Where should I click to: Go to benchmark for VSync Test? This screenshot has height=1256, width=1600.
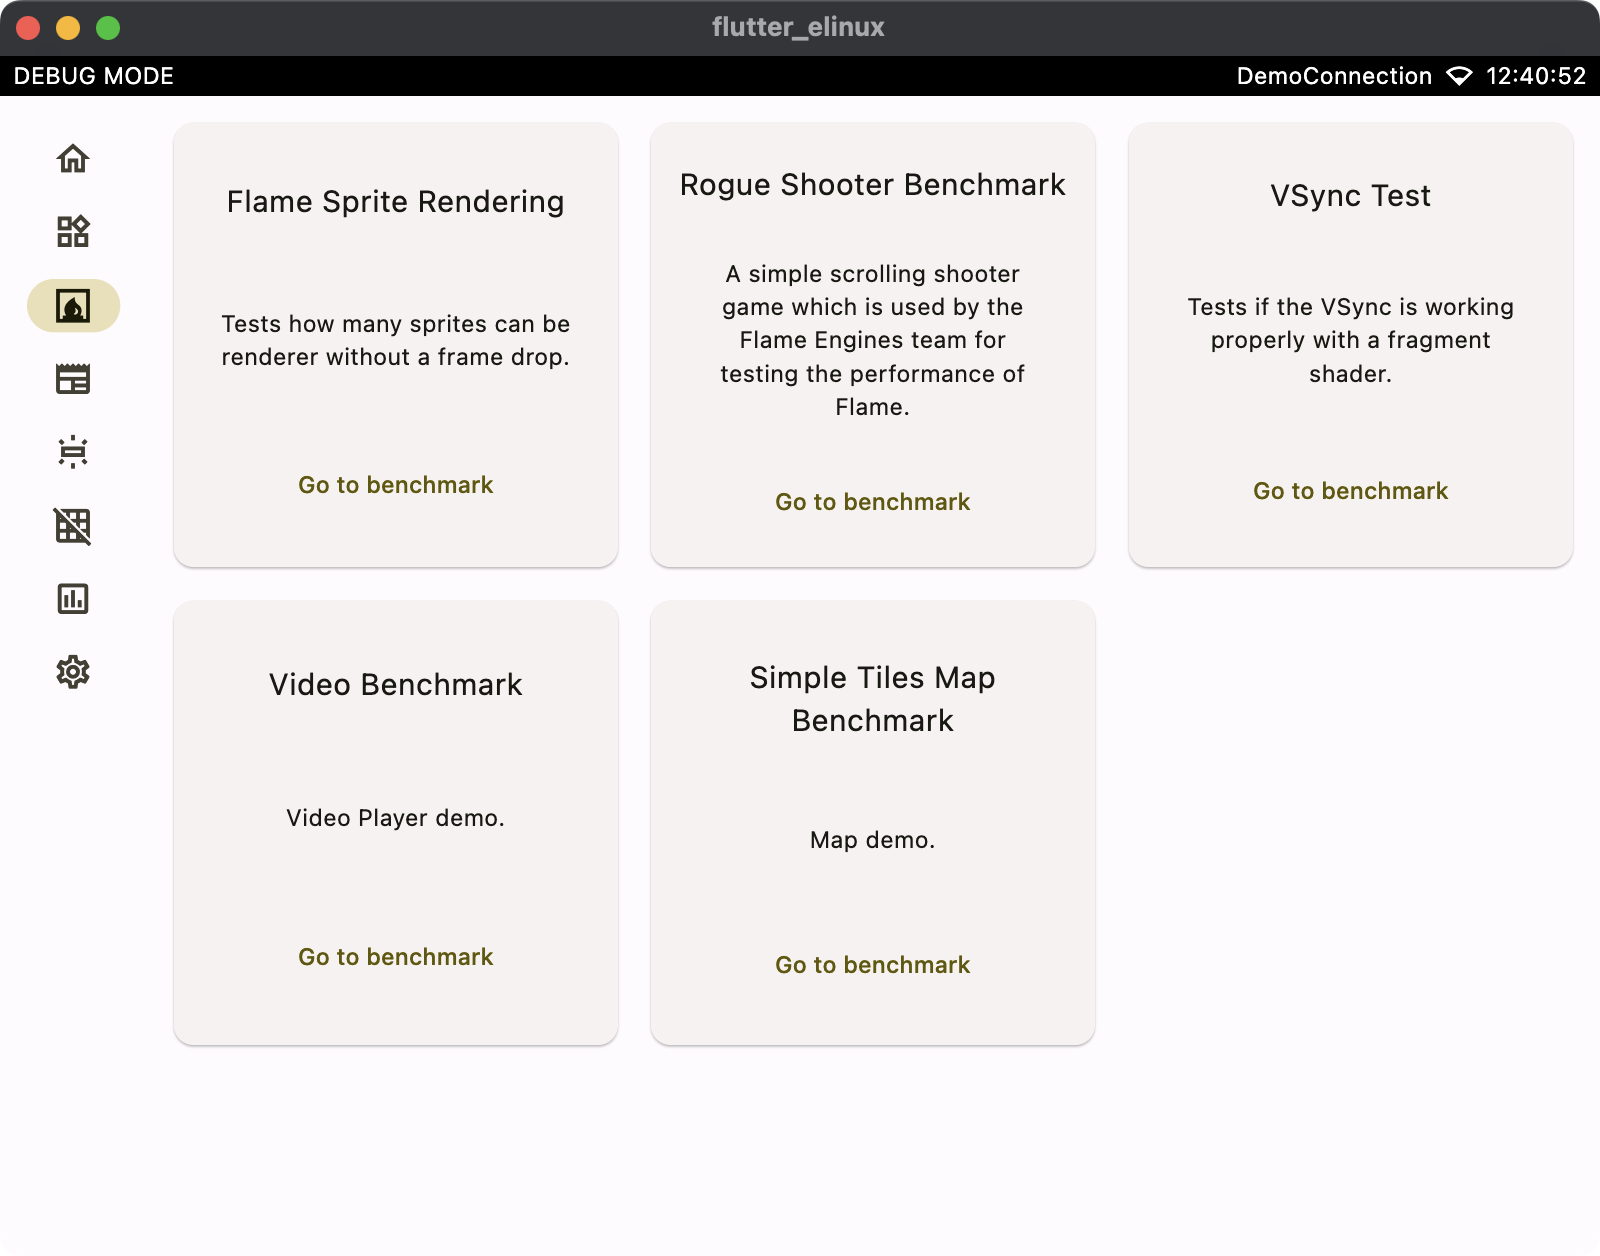tap(1351, 491)
